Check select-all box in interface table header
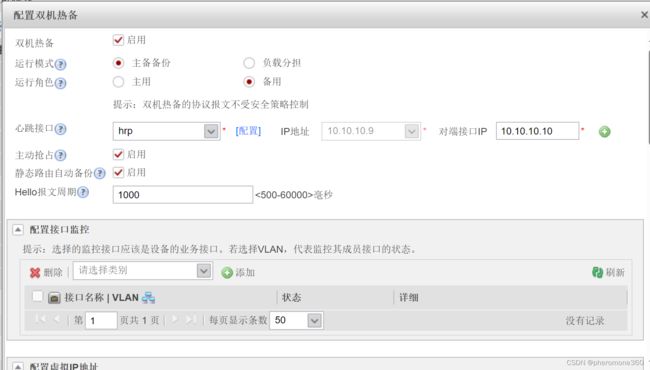This screenshot has height=370, width=650. pos(37,296)
